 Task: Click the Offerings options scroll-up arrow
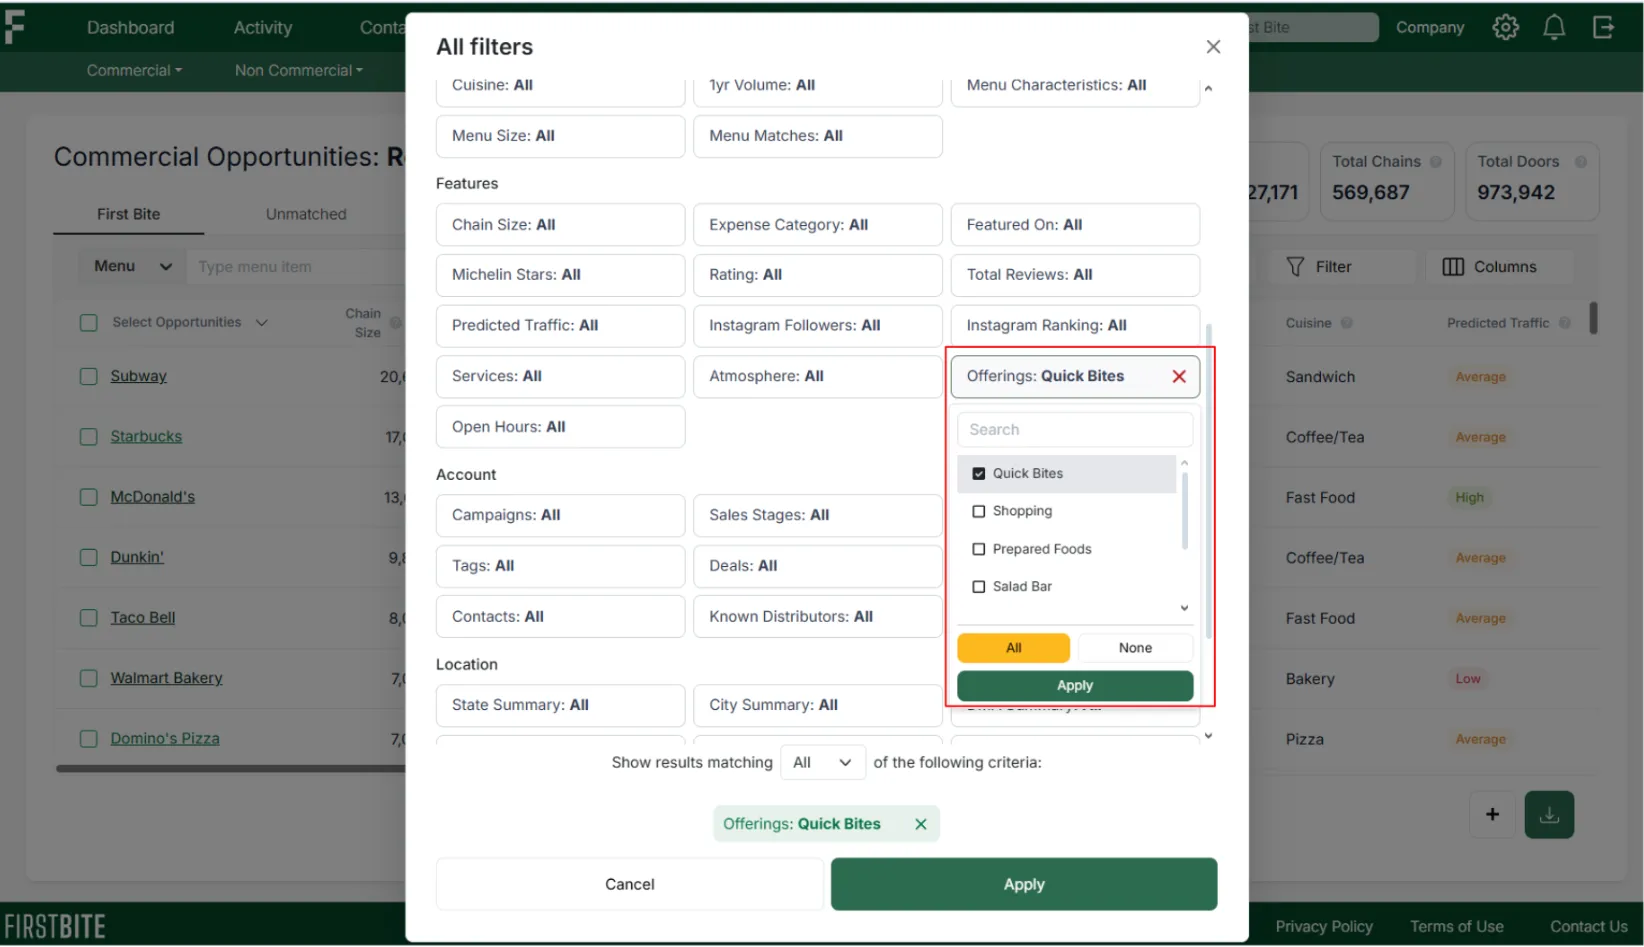click(1184, 463)
